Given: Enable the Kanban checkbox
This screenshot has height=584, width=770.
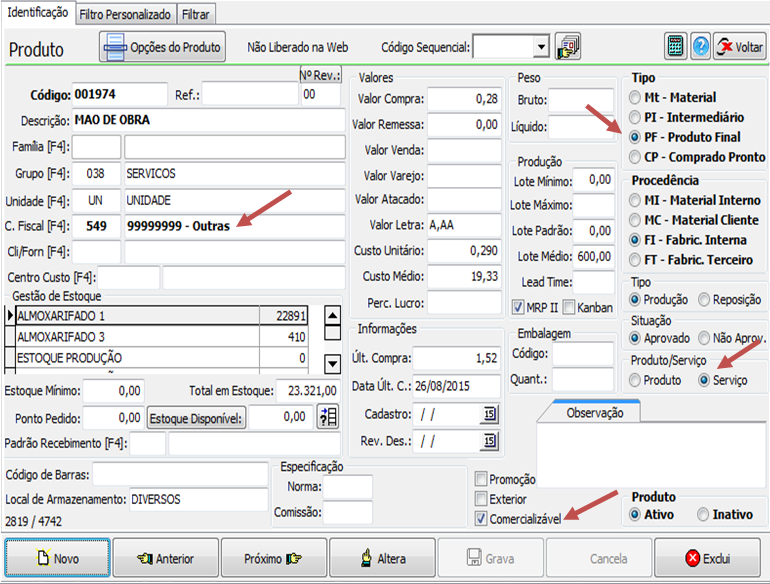Looking at the screenshot, I should point(568,308).
